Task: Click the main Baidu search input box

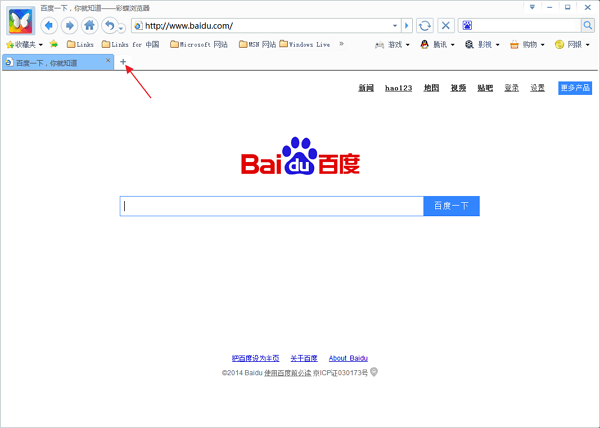Action: (272, 206)
